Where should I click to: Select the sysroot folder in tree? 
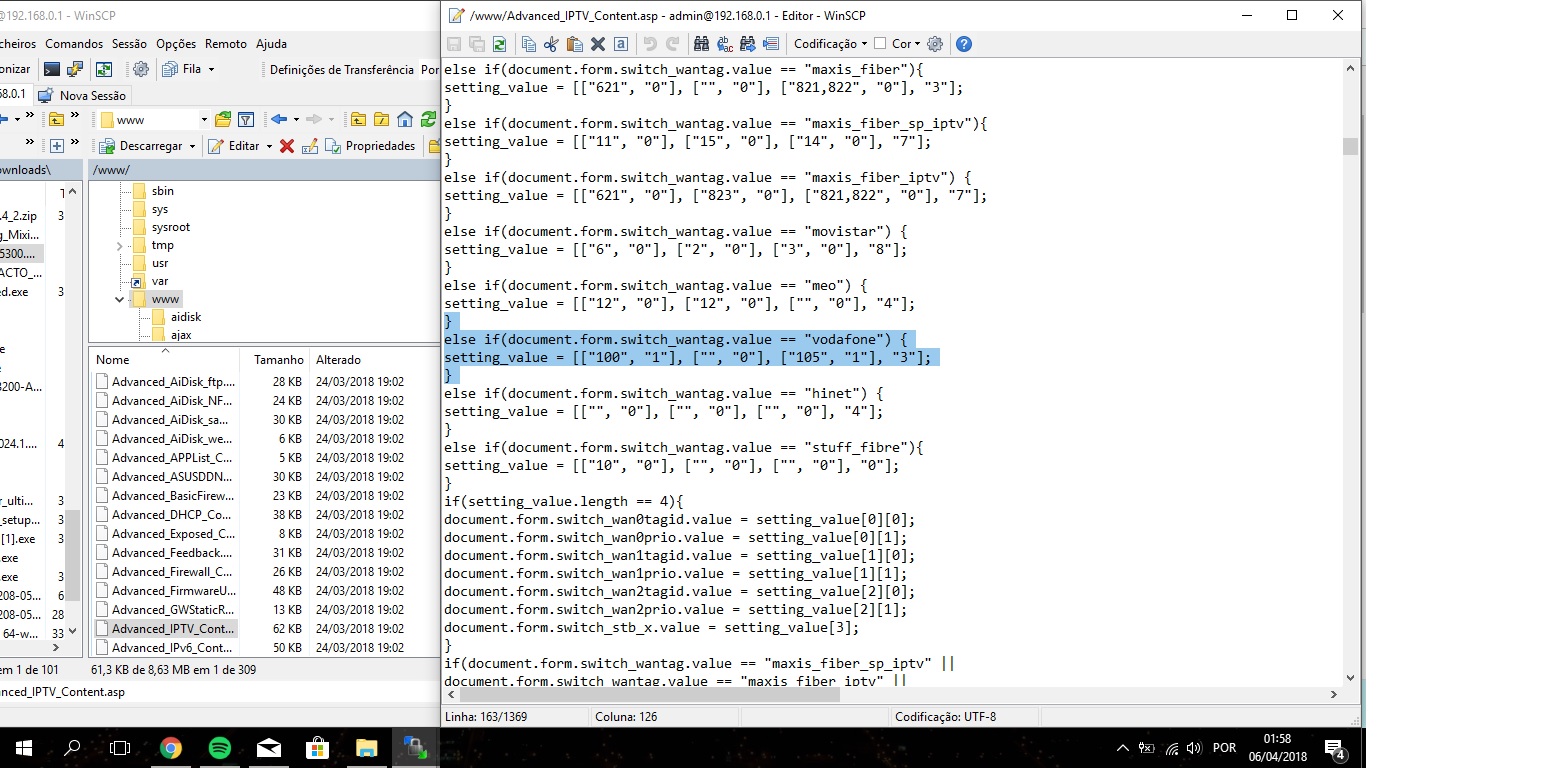click(x=171, y=227)
